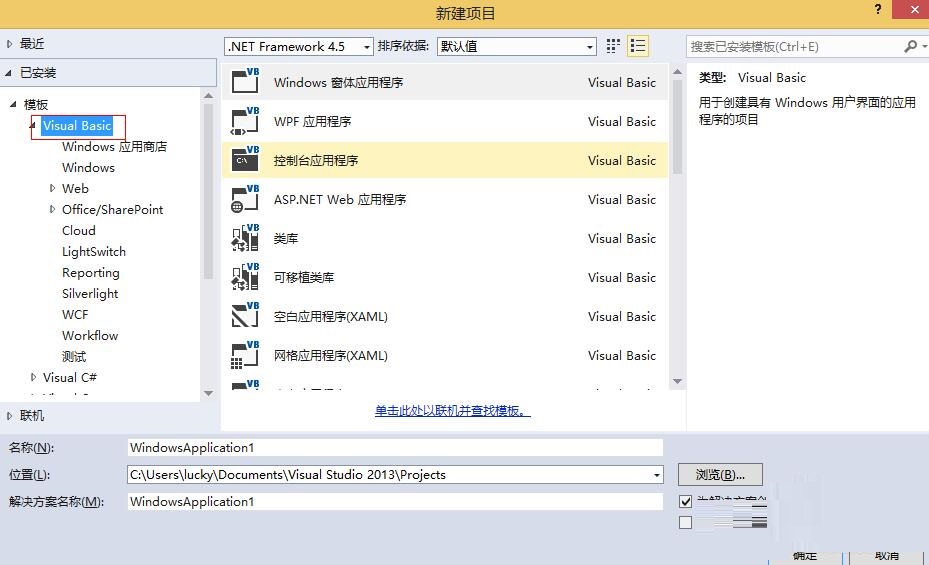This screenshot has height=565, width=929.
Task: Select the Silverlight tree item
Action: click(90, 294)
